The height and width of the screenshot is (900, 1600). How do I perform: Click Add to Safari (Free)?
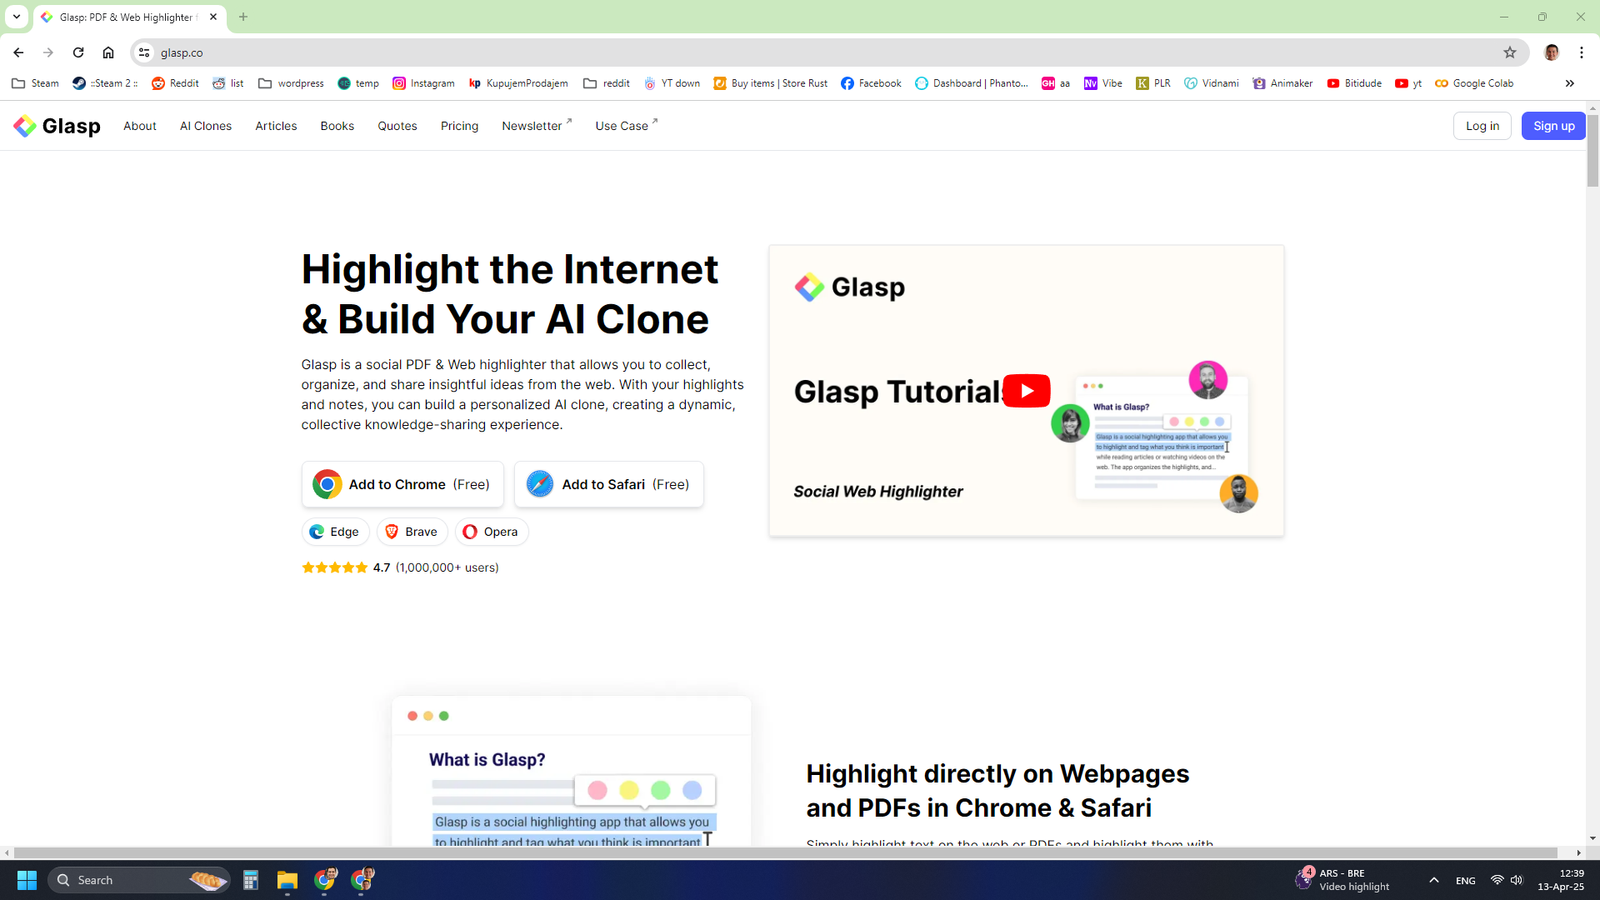point(609,484)
